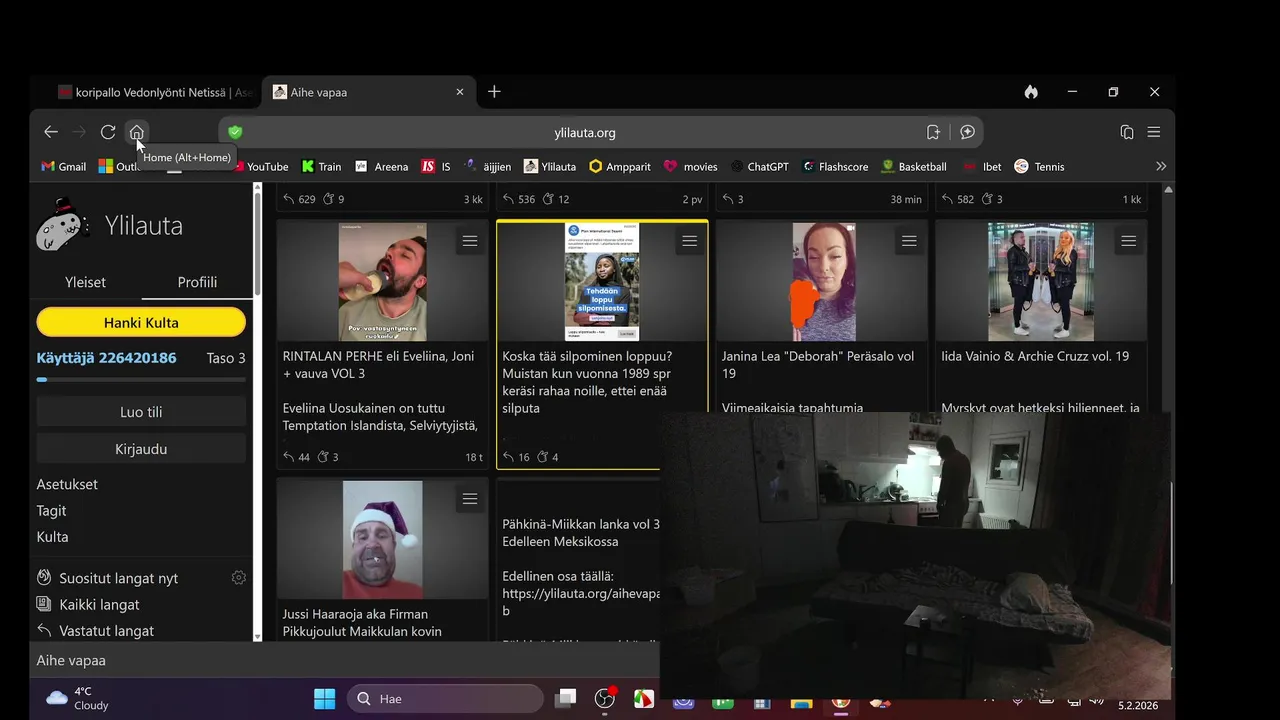The image size is (1280, 720).
Task: Open Asetukset in the sidebar
Action: [67, 484]
